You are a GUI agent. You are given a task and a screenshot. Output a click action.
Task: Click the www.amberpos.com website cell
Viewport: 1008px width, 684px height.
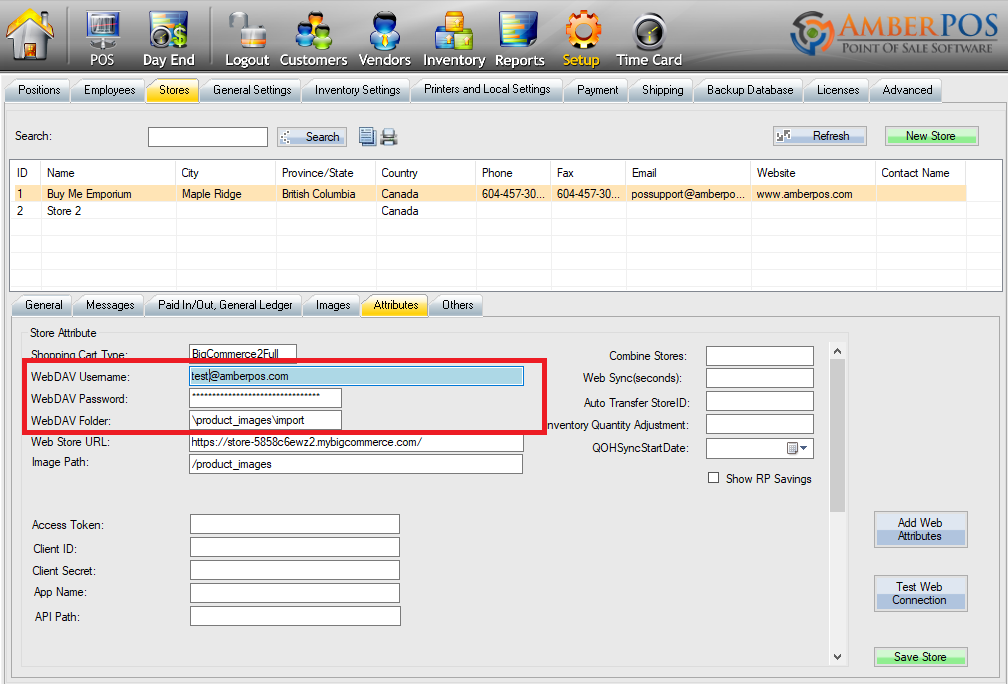click(813, 194)
